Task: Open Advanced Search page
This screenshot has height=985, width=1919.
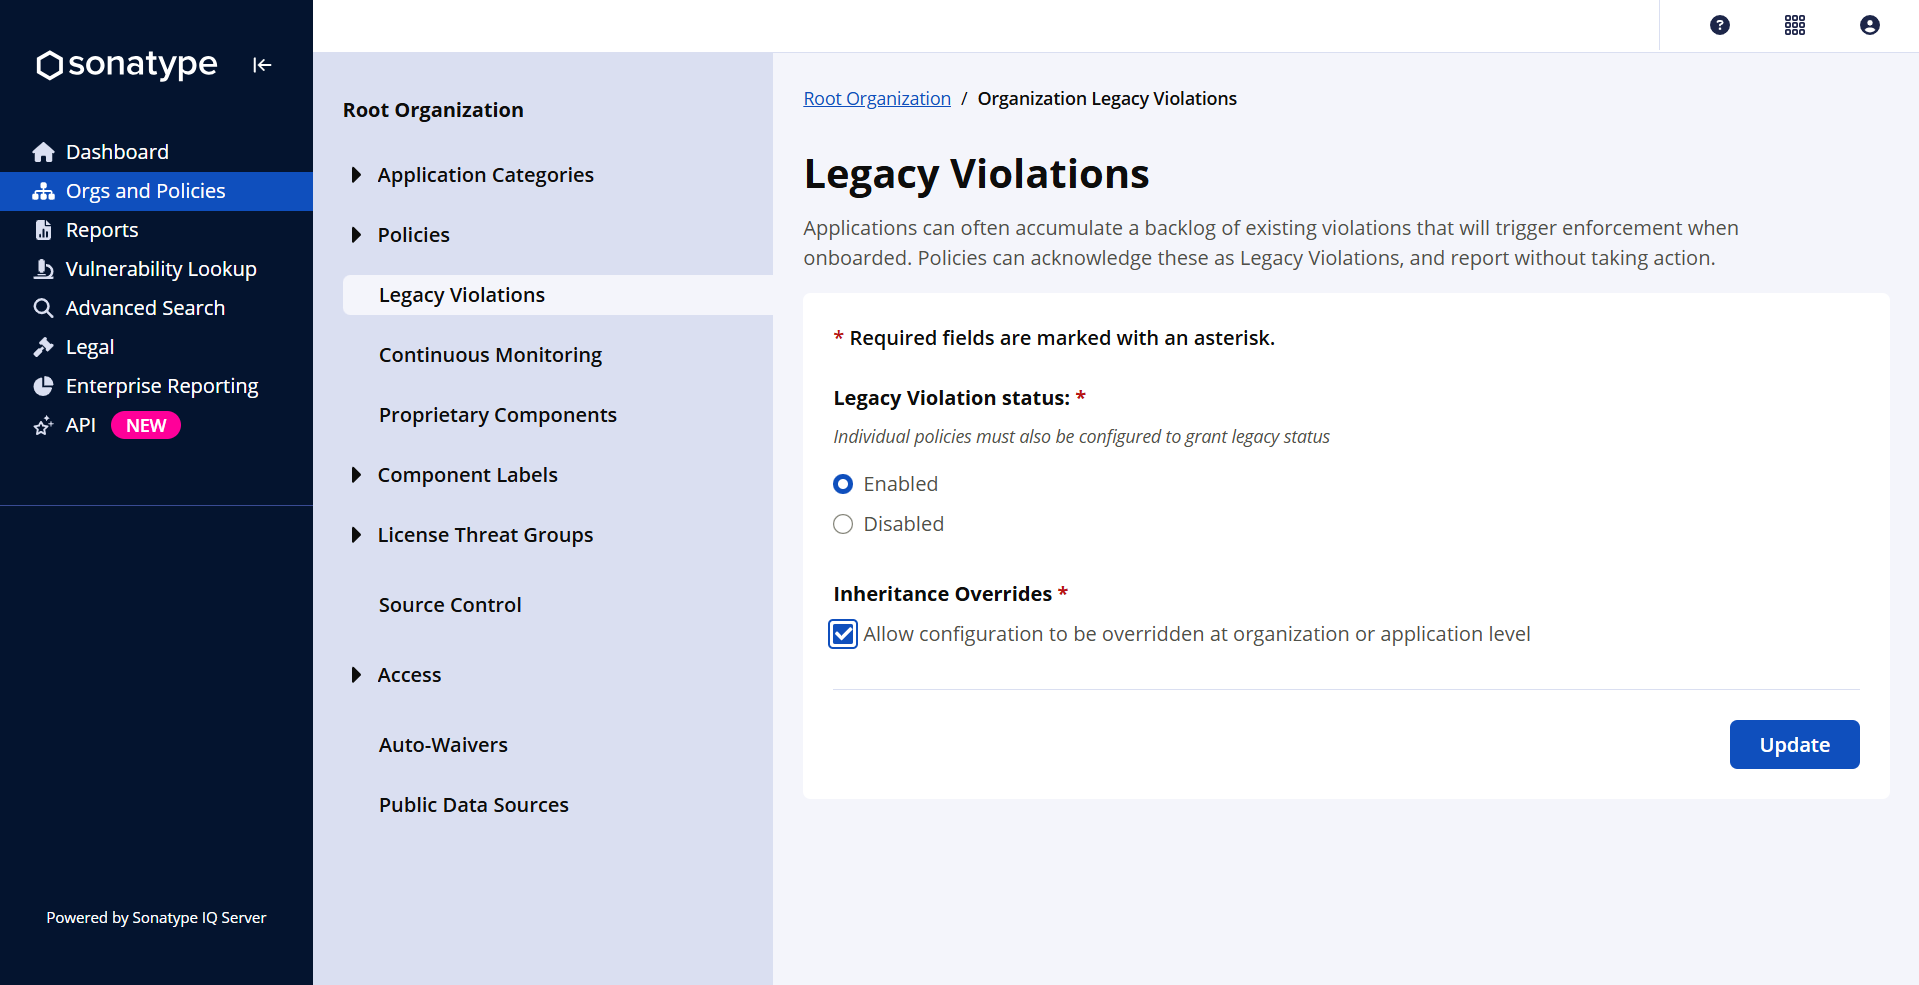Action: tap(156, 308)
